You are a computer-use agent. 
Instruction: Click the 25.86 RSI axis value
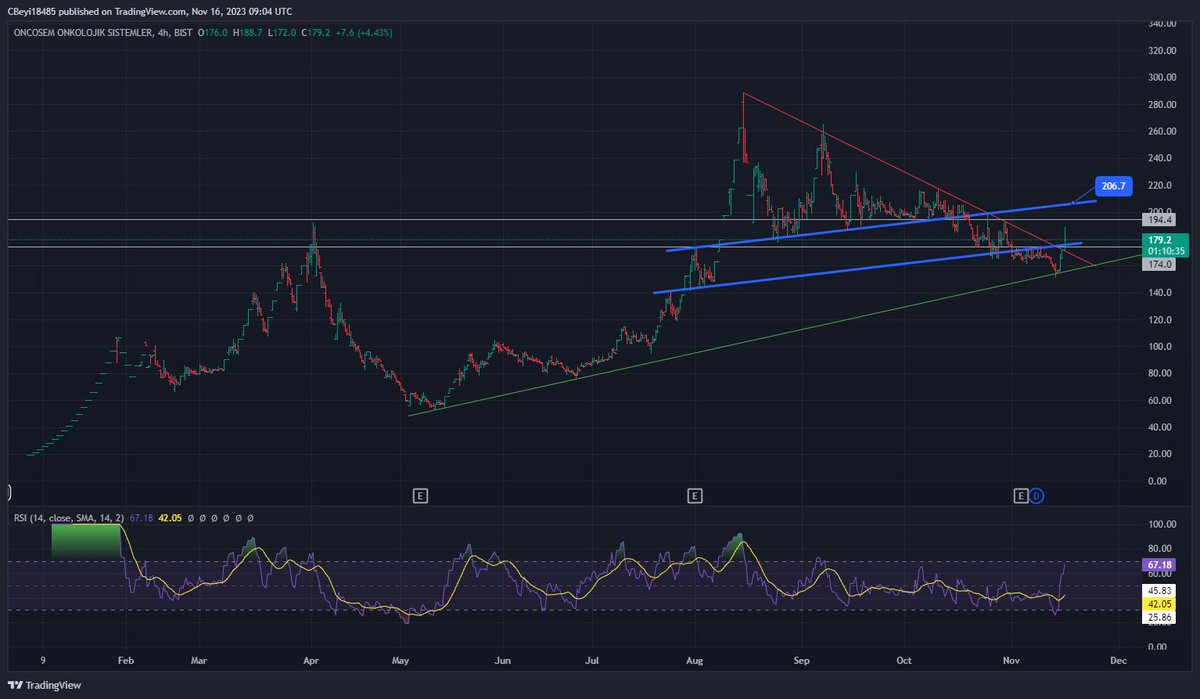(x=1158, y=617)
